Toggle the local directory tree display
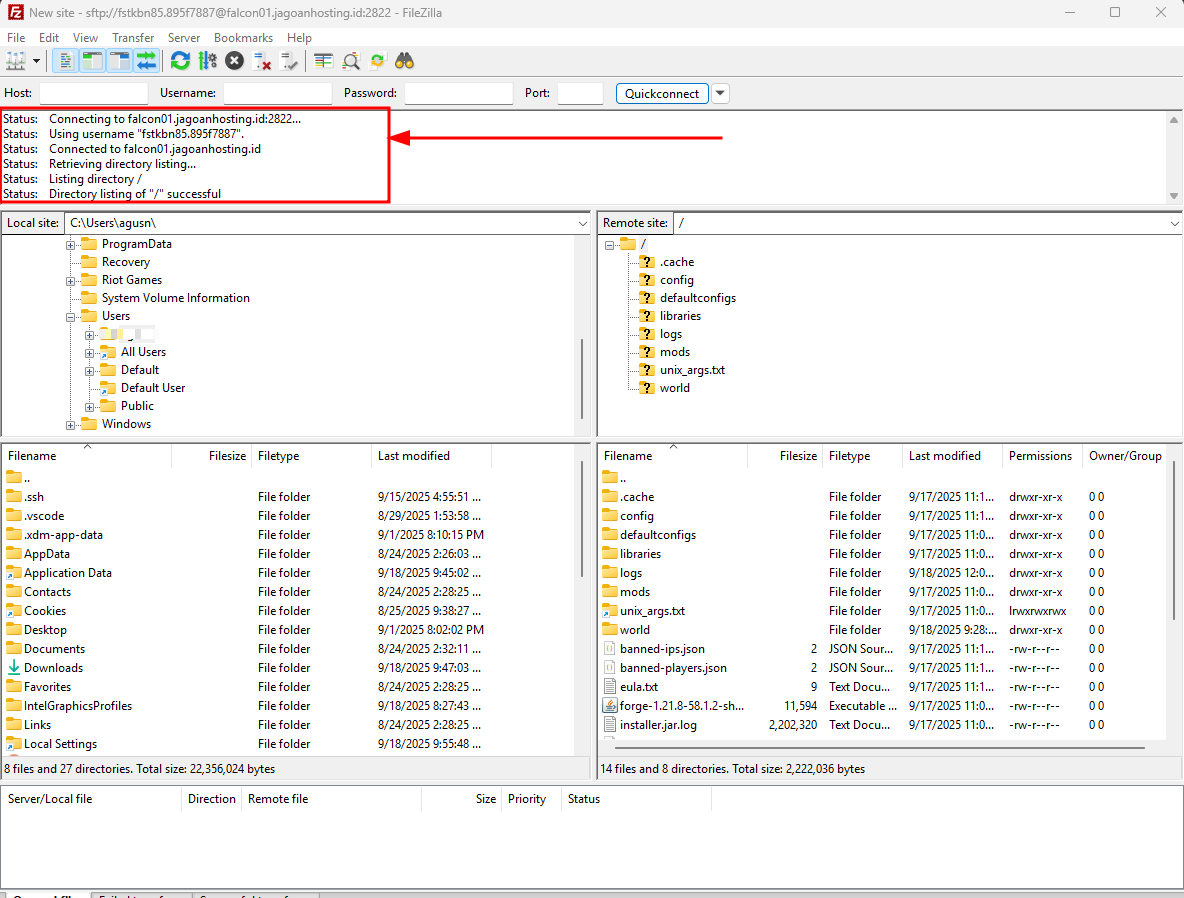The width and height of the screenshot is (1184, 898). coord(92,61)
